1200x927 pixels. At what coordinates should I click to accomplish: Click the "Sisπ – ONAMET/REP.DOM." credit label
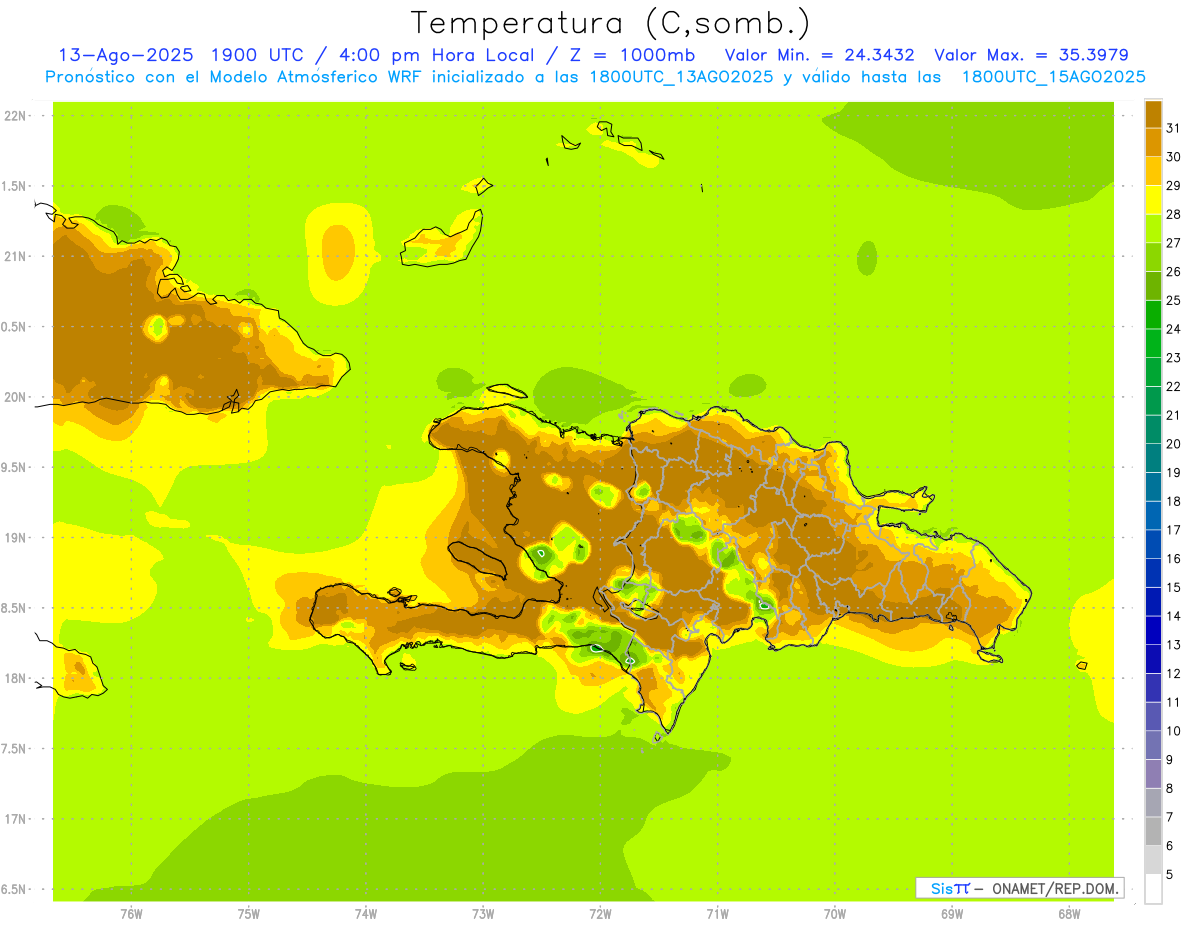pyautogui.click(x=1020, y=888)
